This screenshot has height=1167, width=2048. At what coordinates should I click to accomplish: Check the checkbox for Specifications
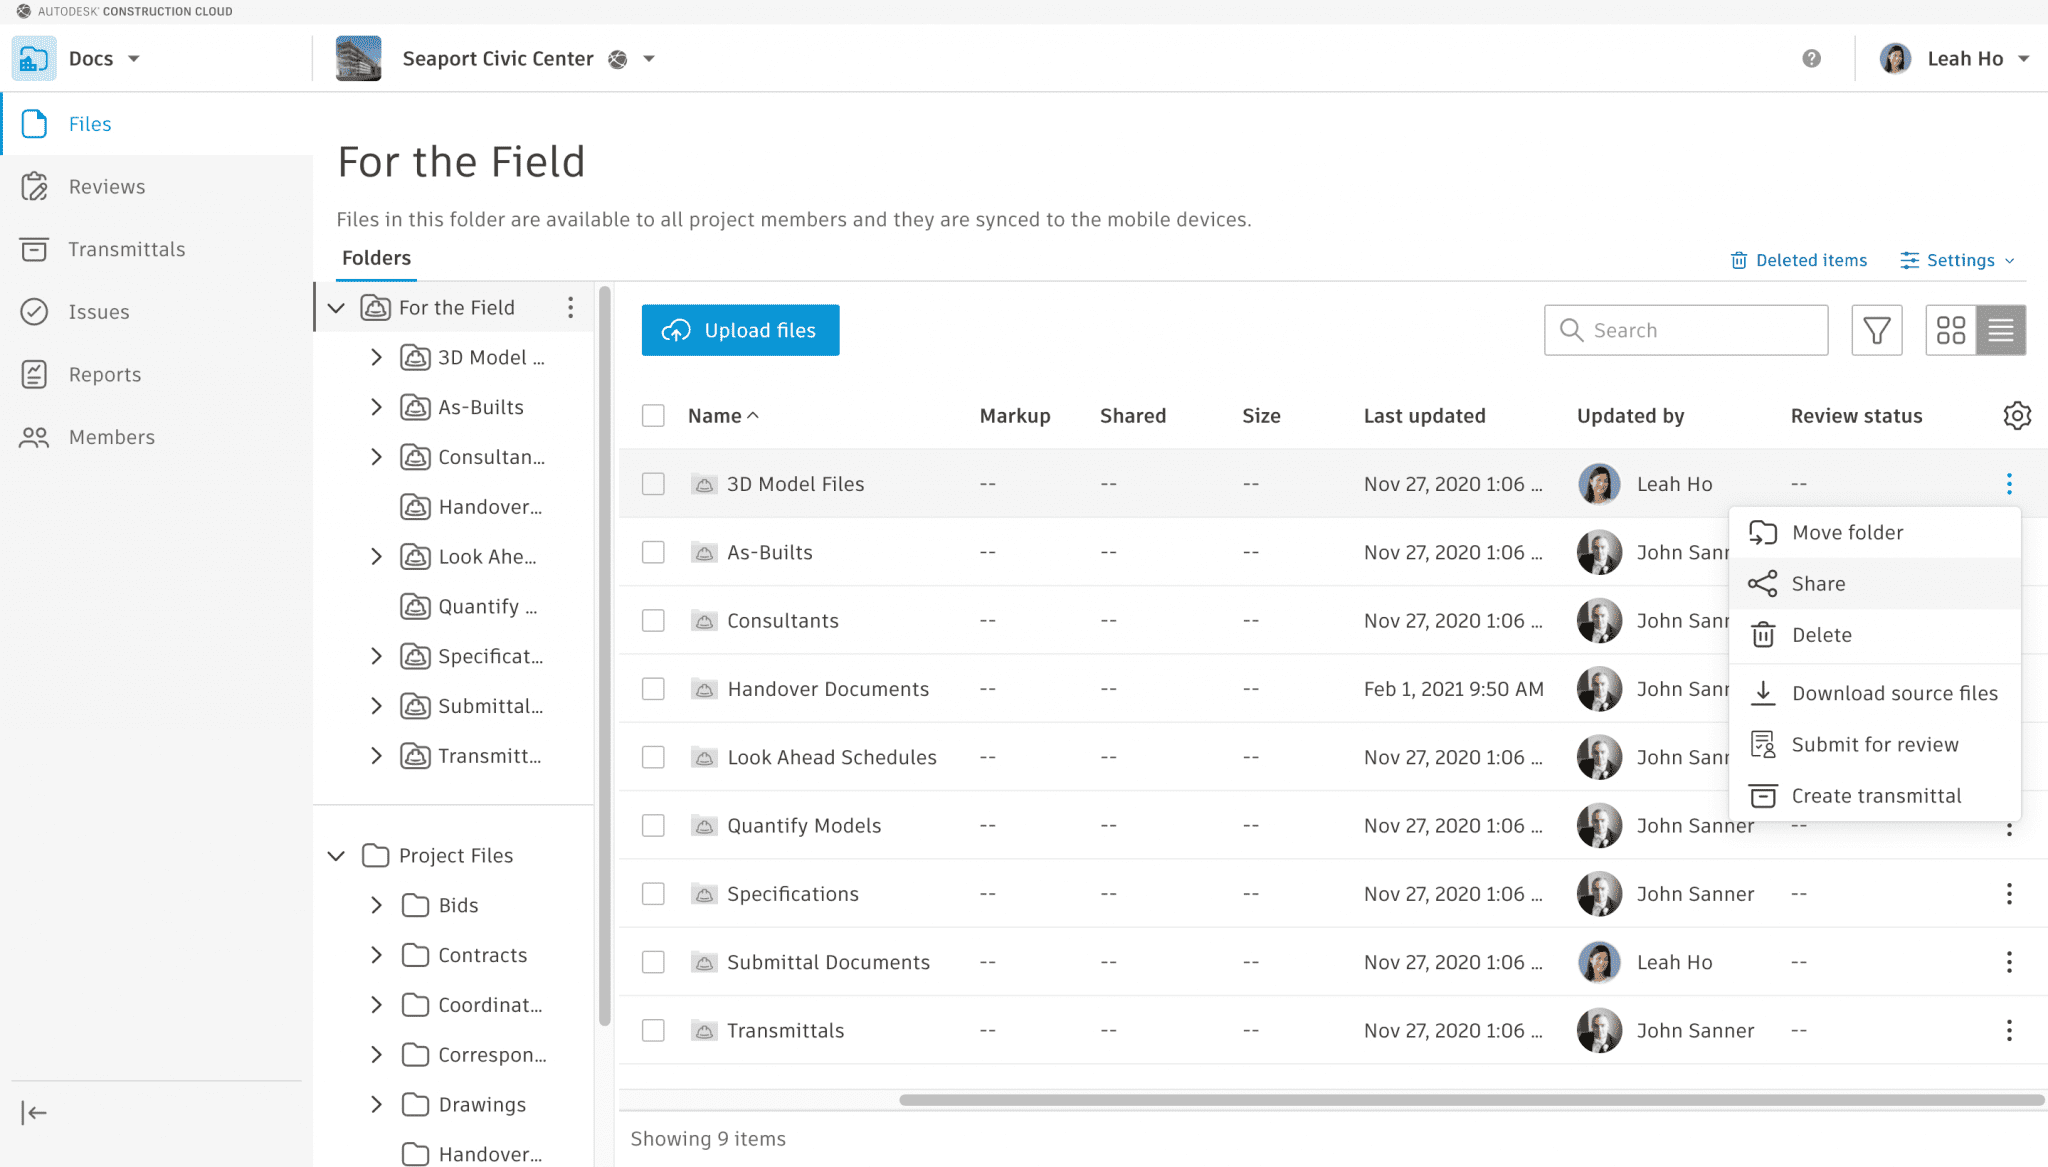(x=653, y=893)
